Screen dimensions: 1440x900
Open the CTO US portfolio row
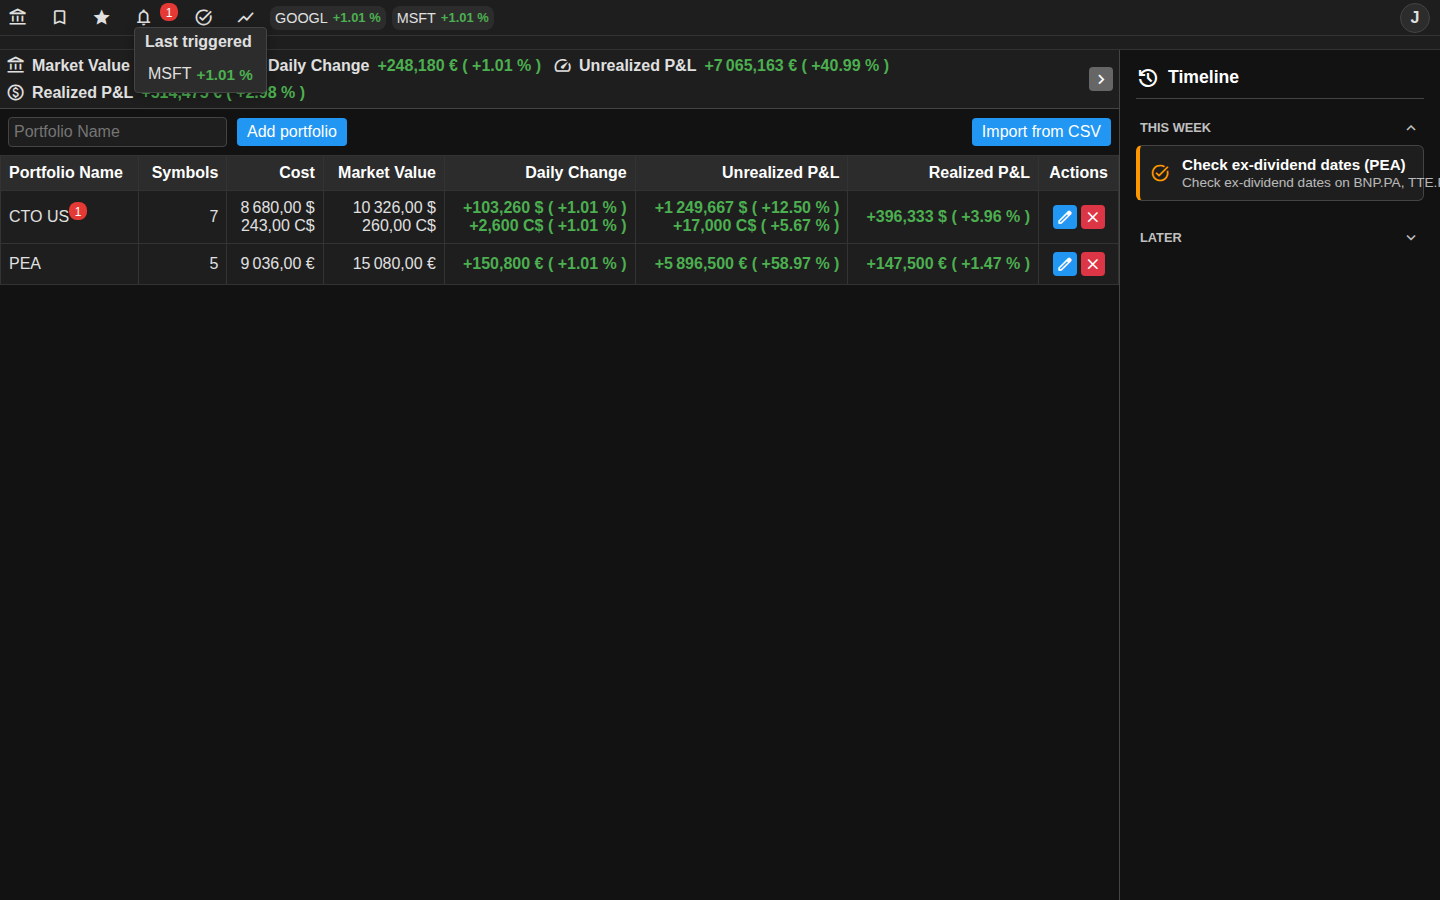(559, 217)
